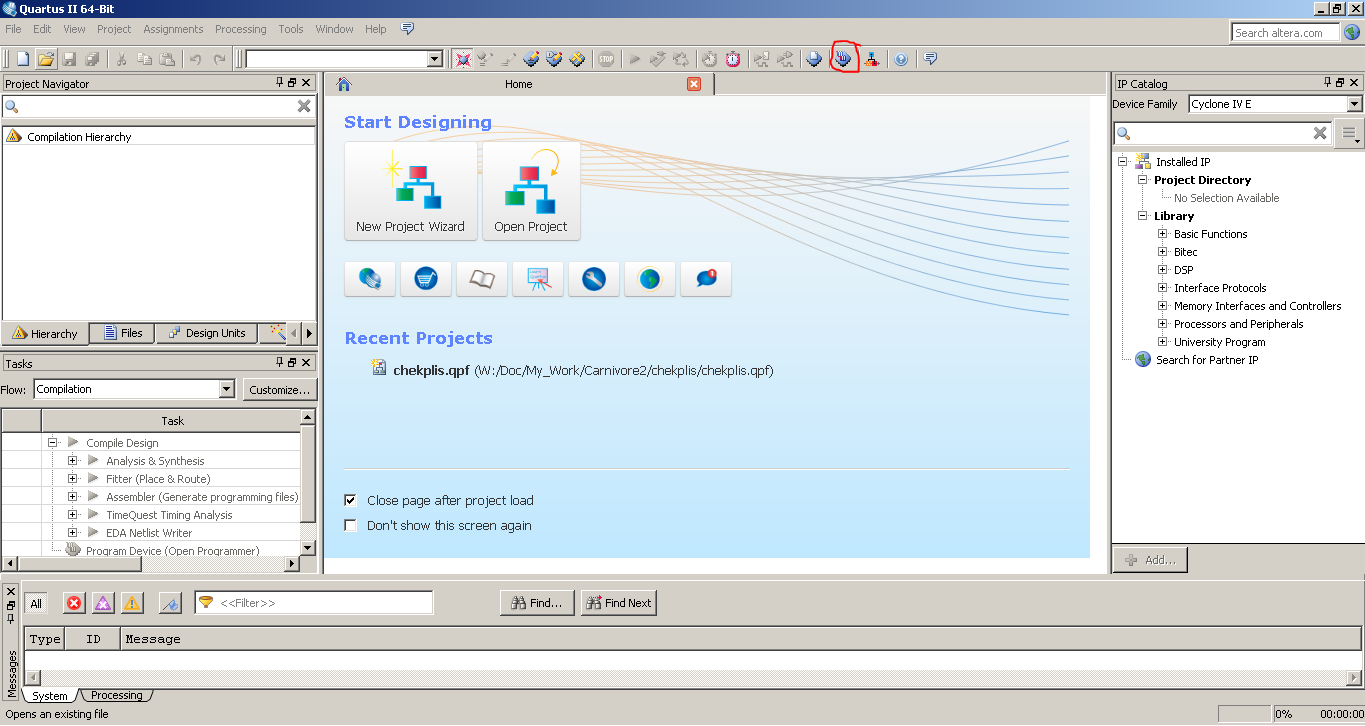This screenshot has height=726, width=1365.
Task: Toggle the error messages filter icon
Action: tap(74, 603)
